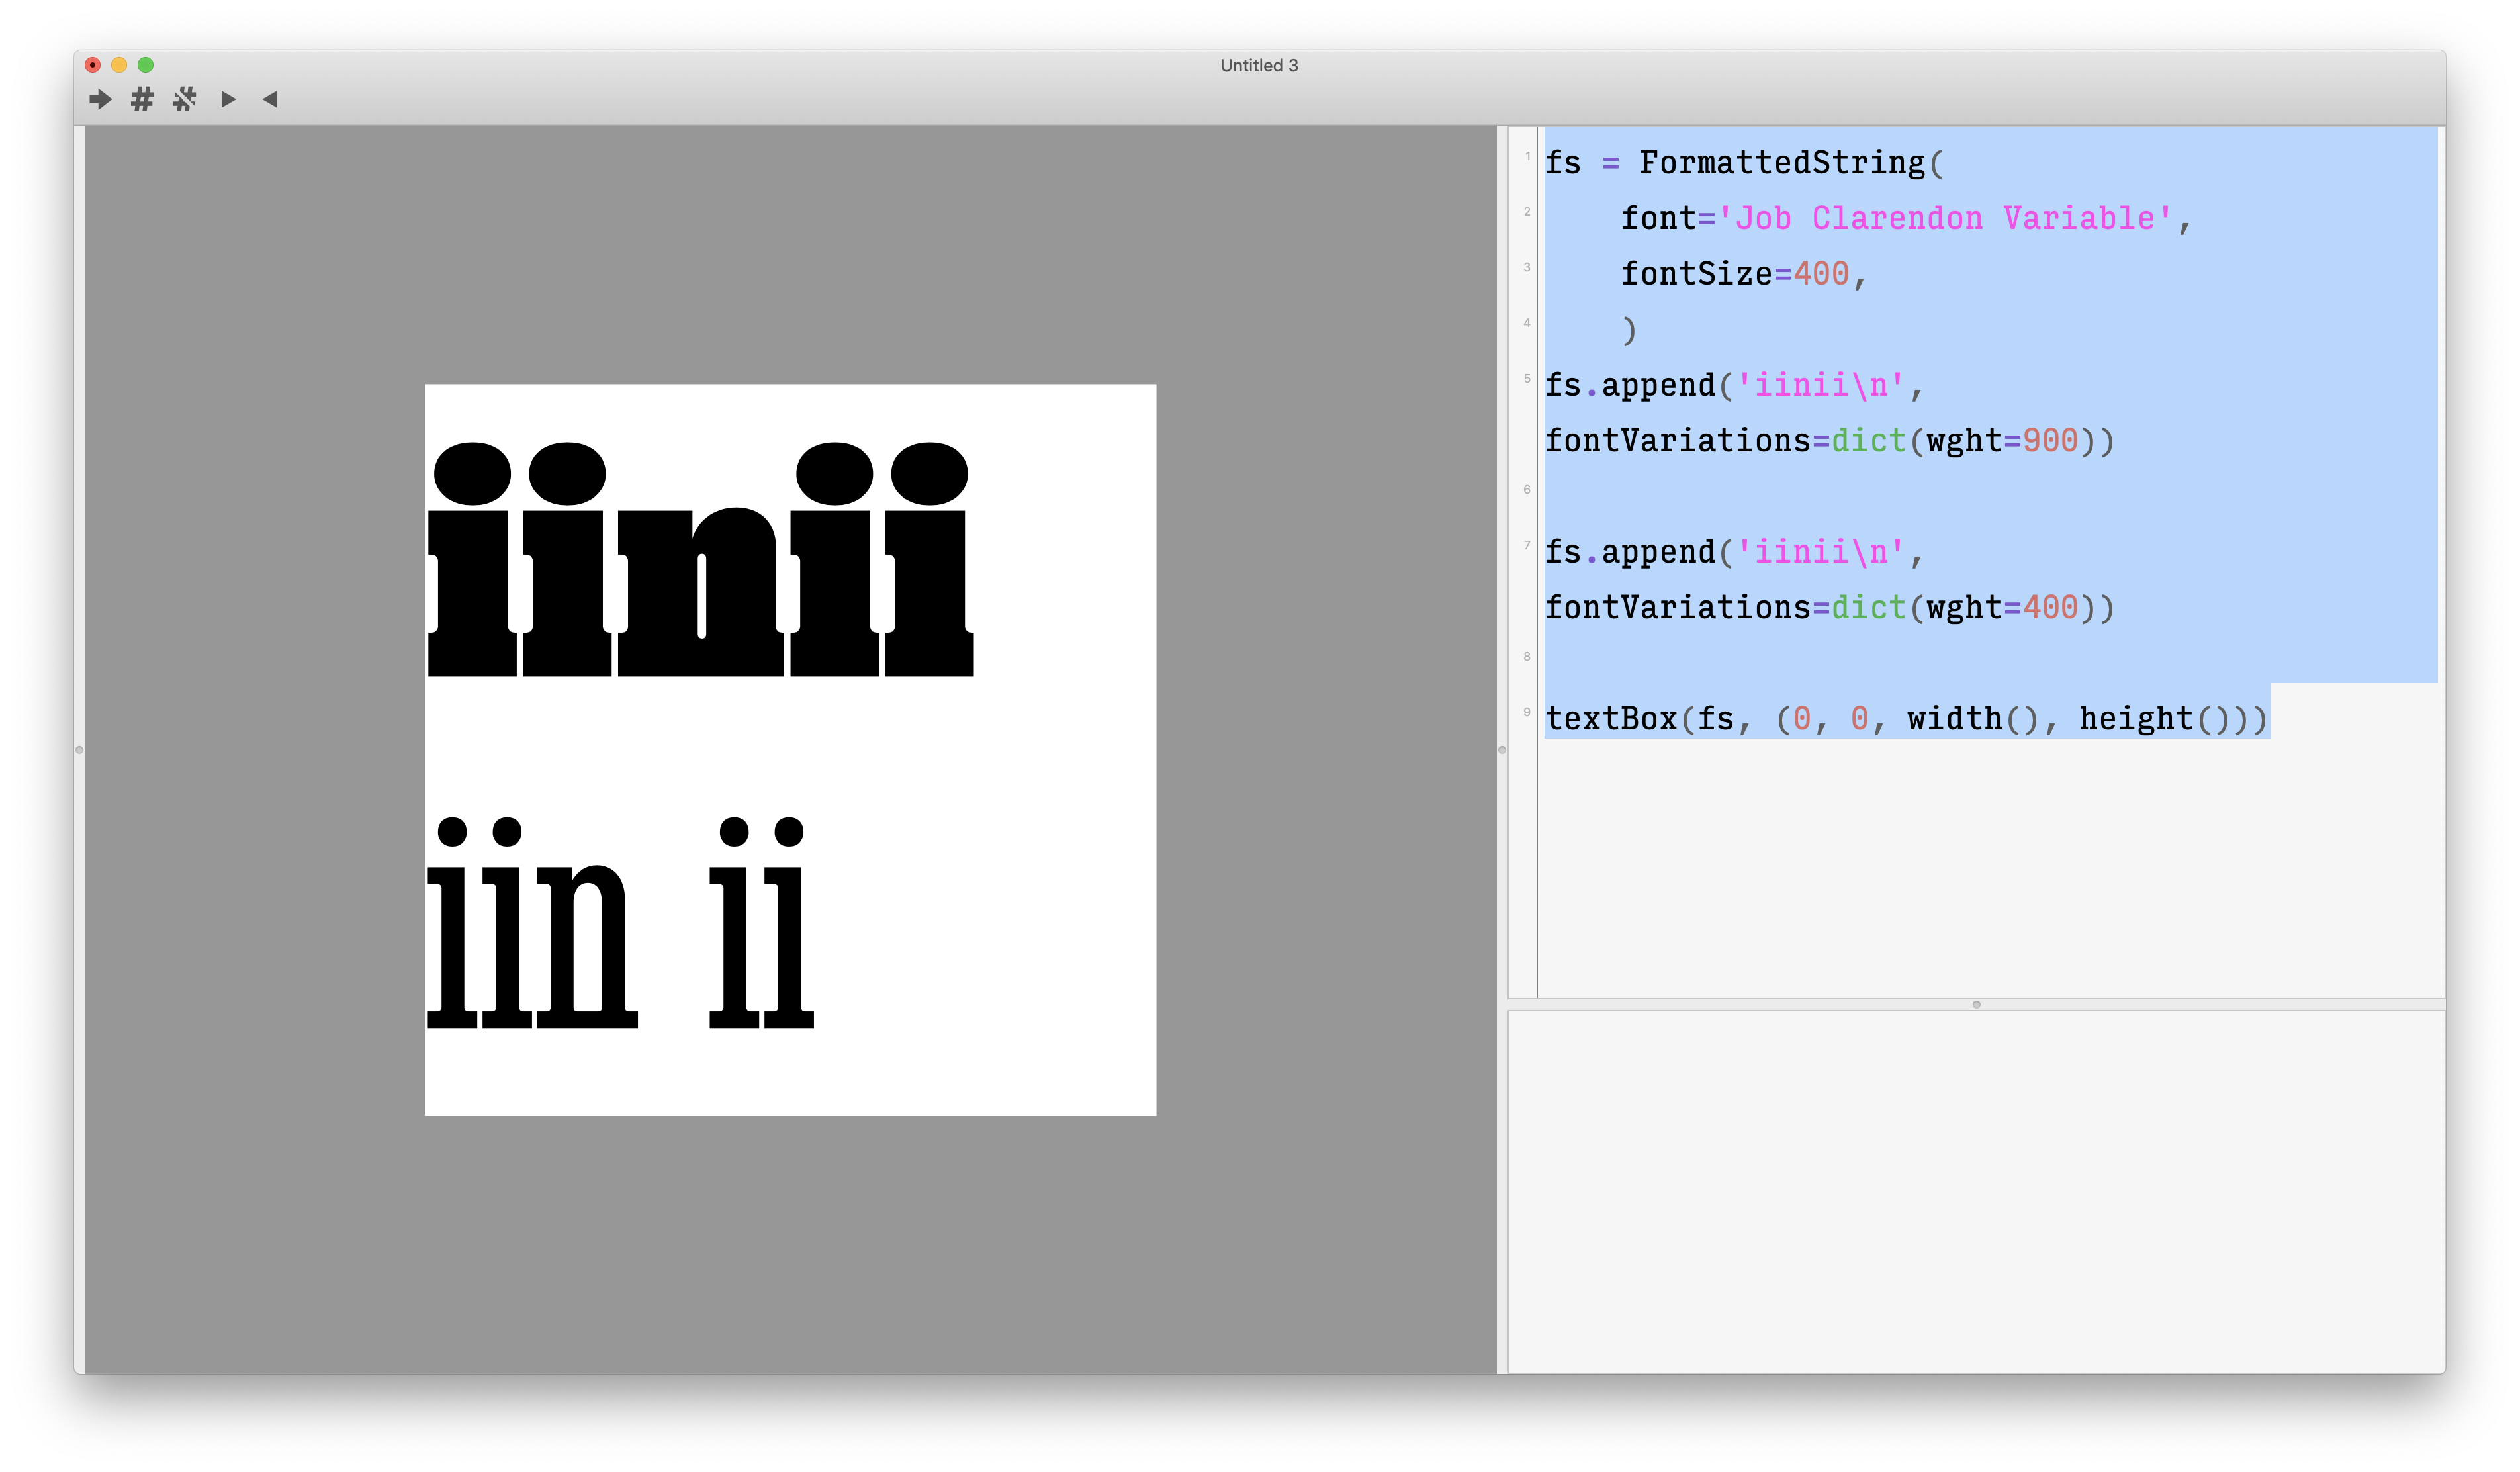The height and width of the screenshot is (1472, 2520).
Task: Click the 'Untitled 3' window title
Action: (x=1259, y=65)
